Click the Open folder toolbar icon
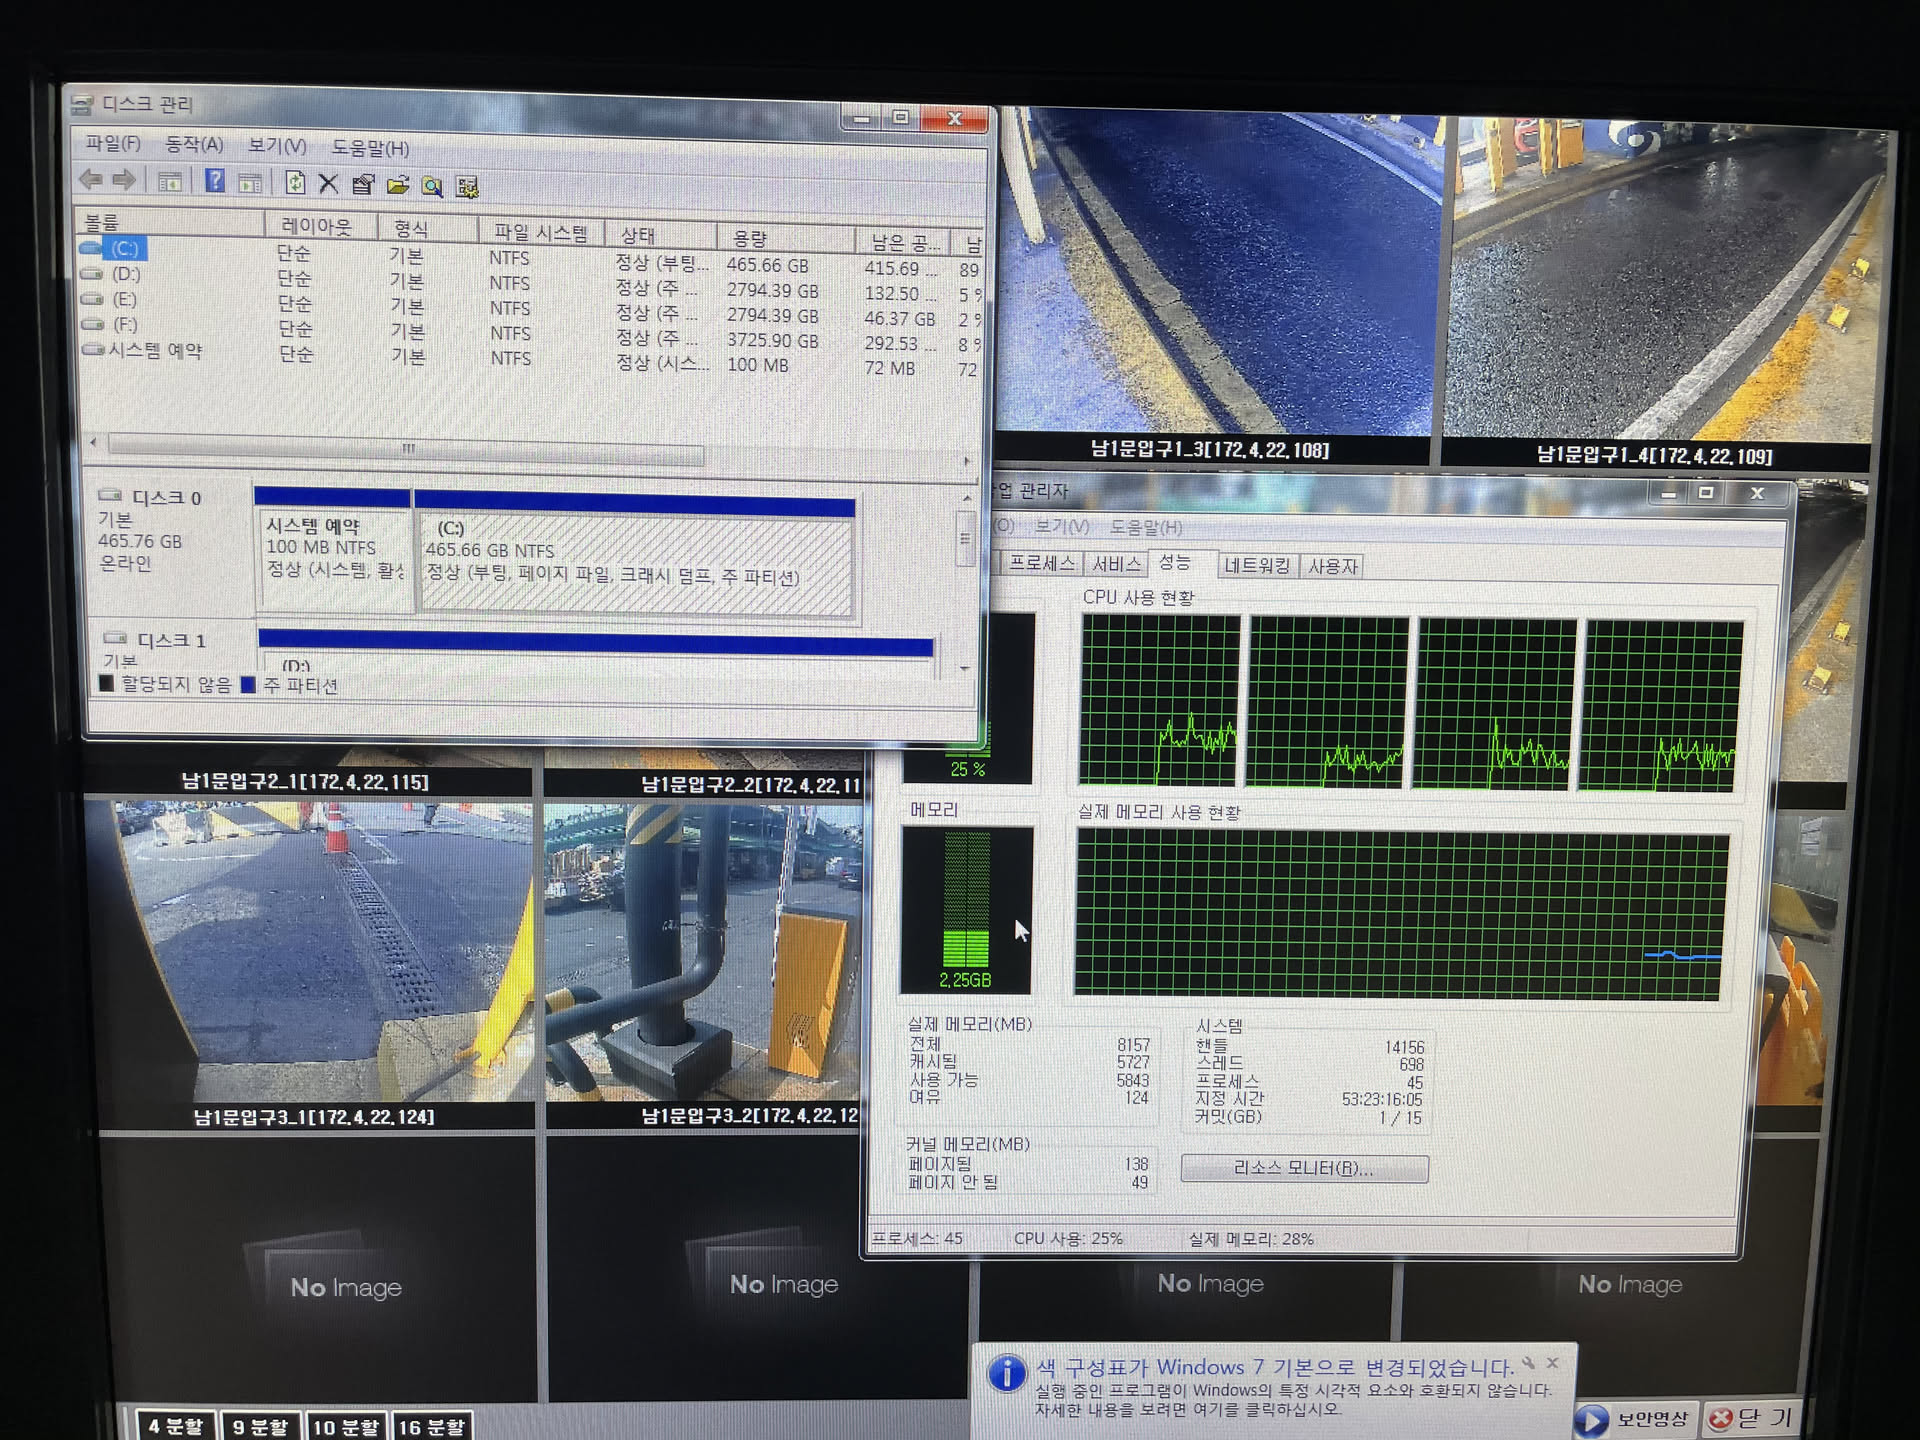Viewport: 1920px width, 1440px height. coord(398,185)
